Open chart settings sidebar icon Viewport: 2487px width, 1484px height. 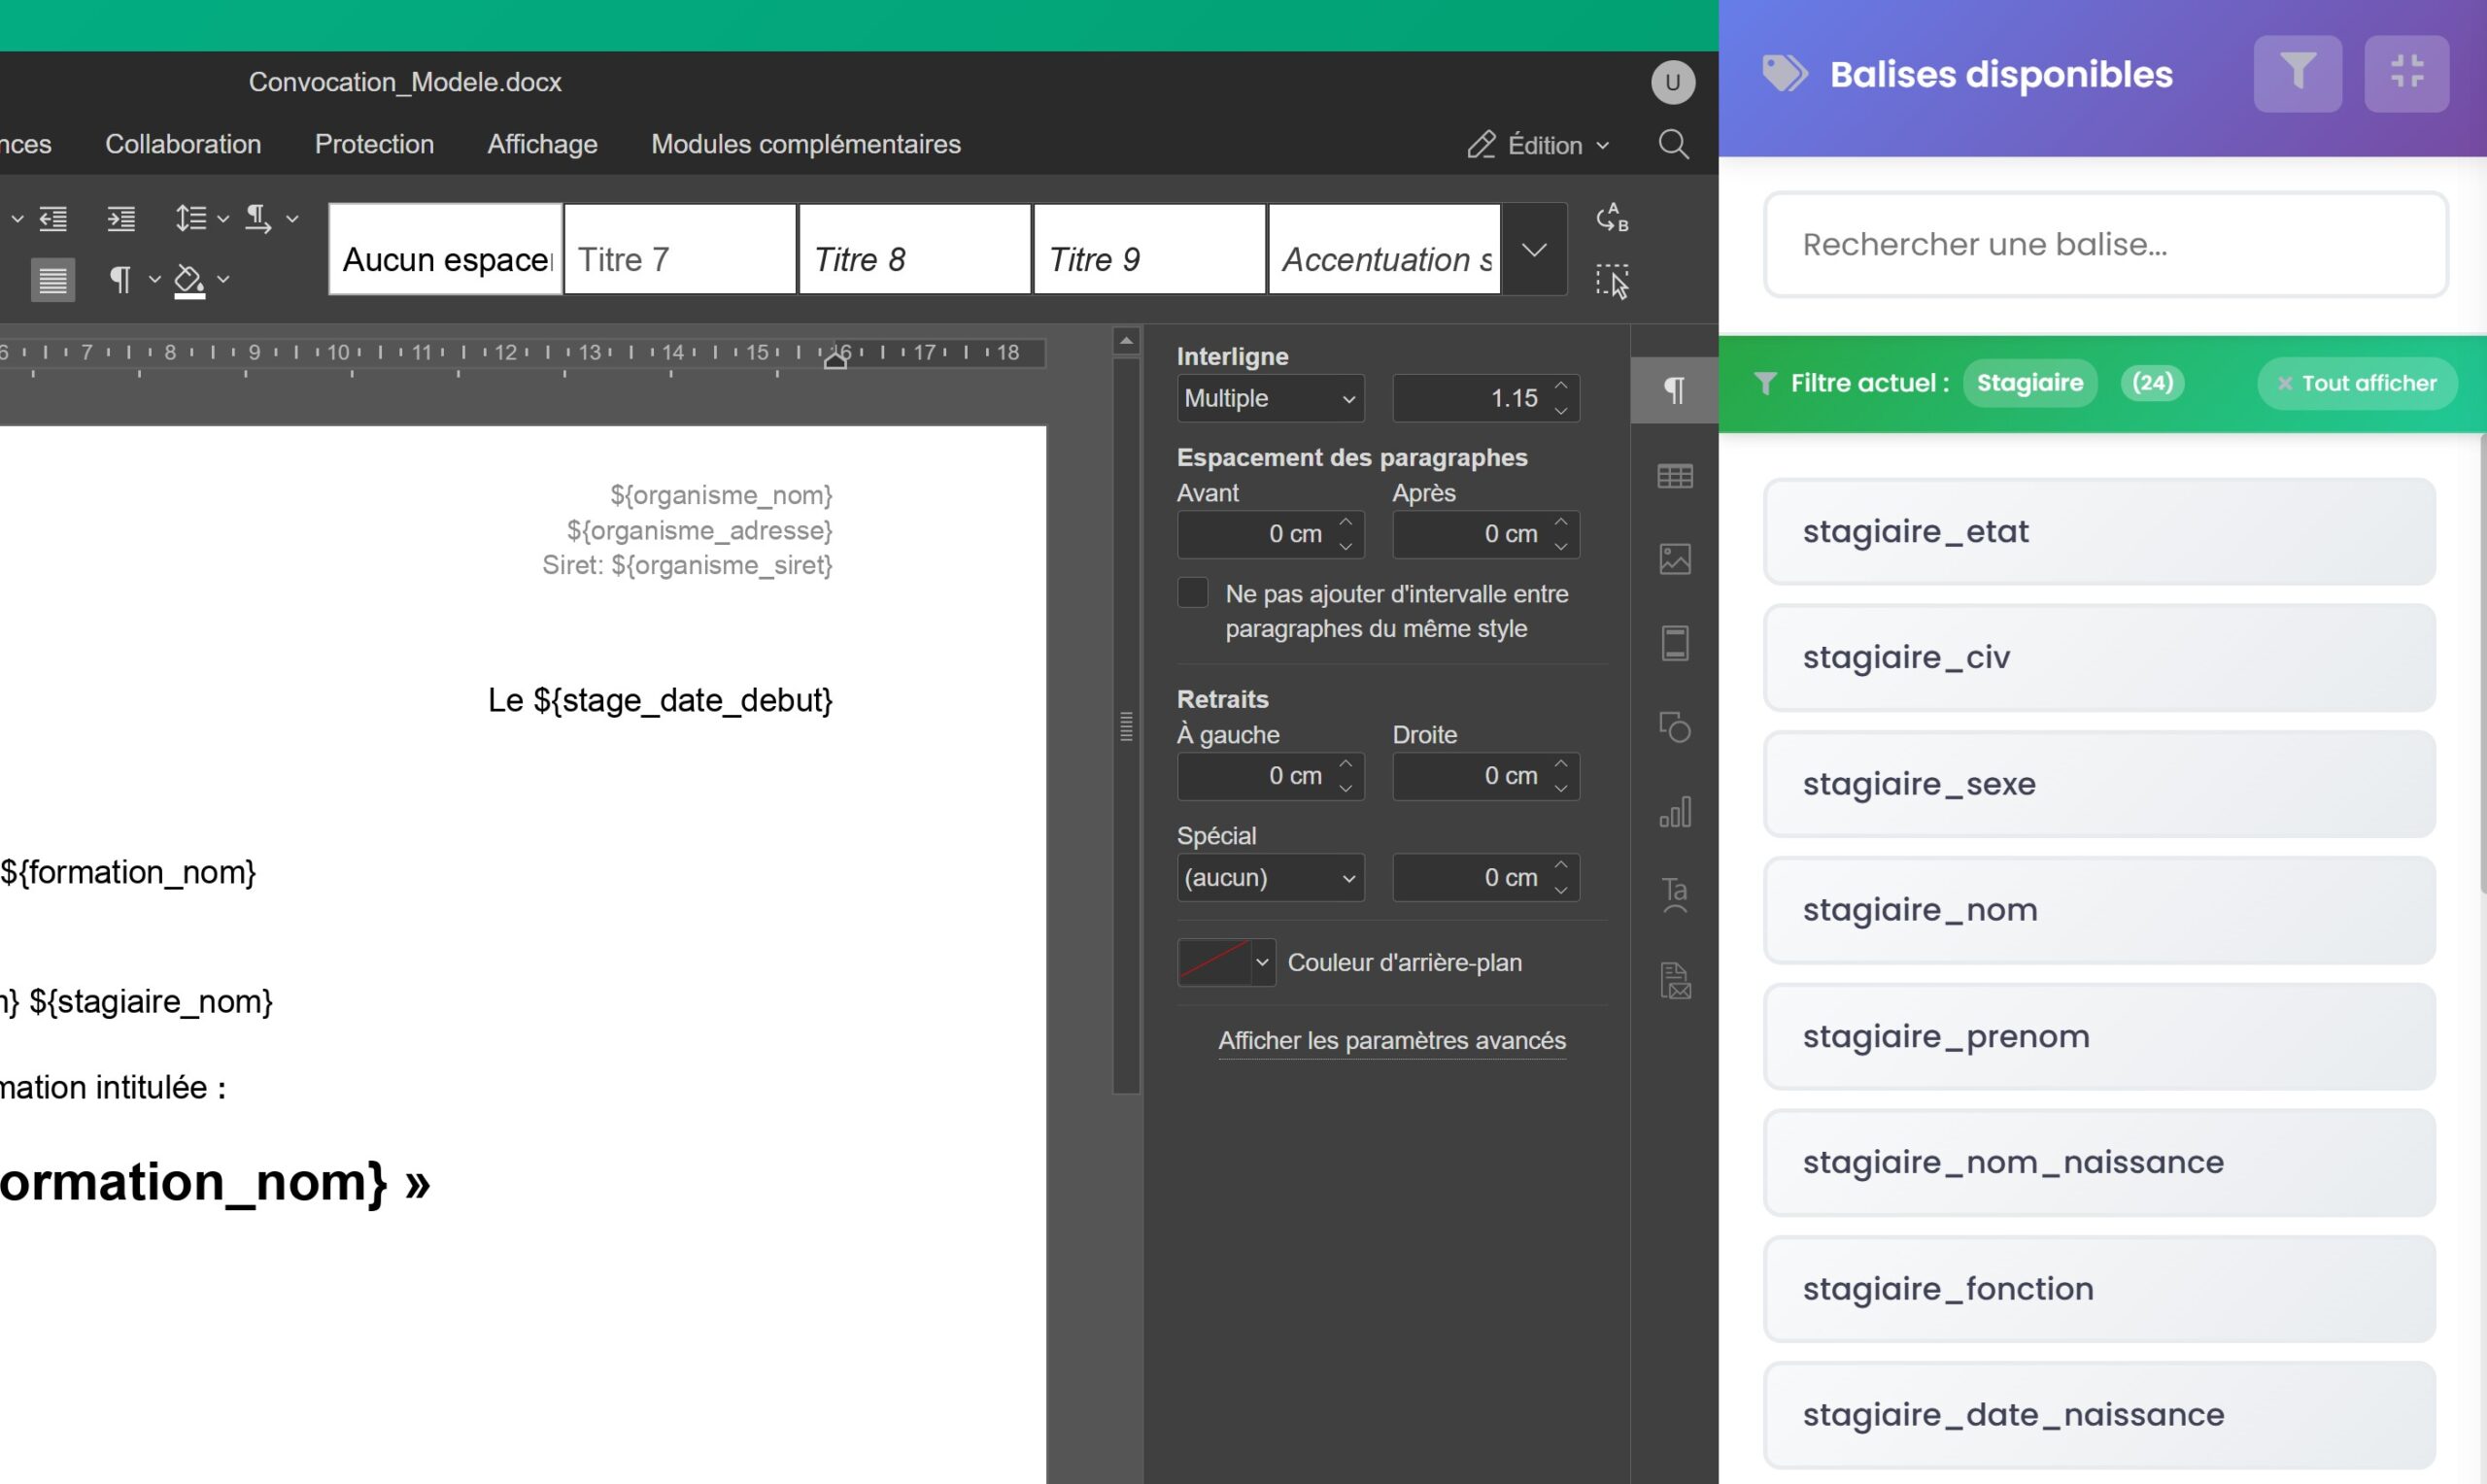coord(1674,812)
